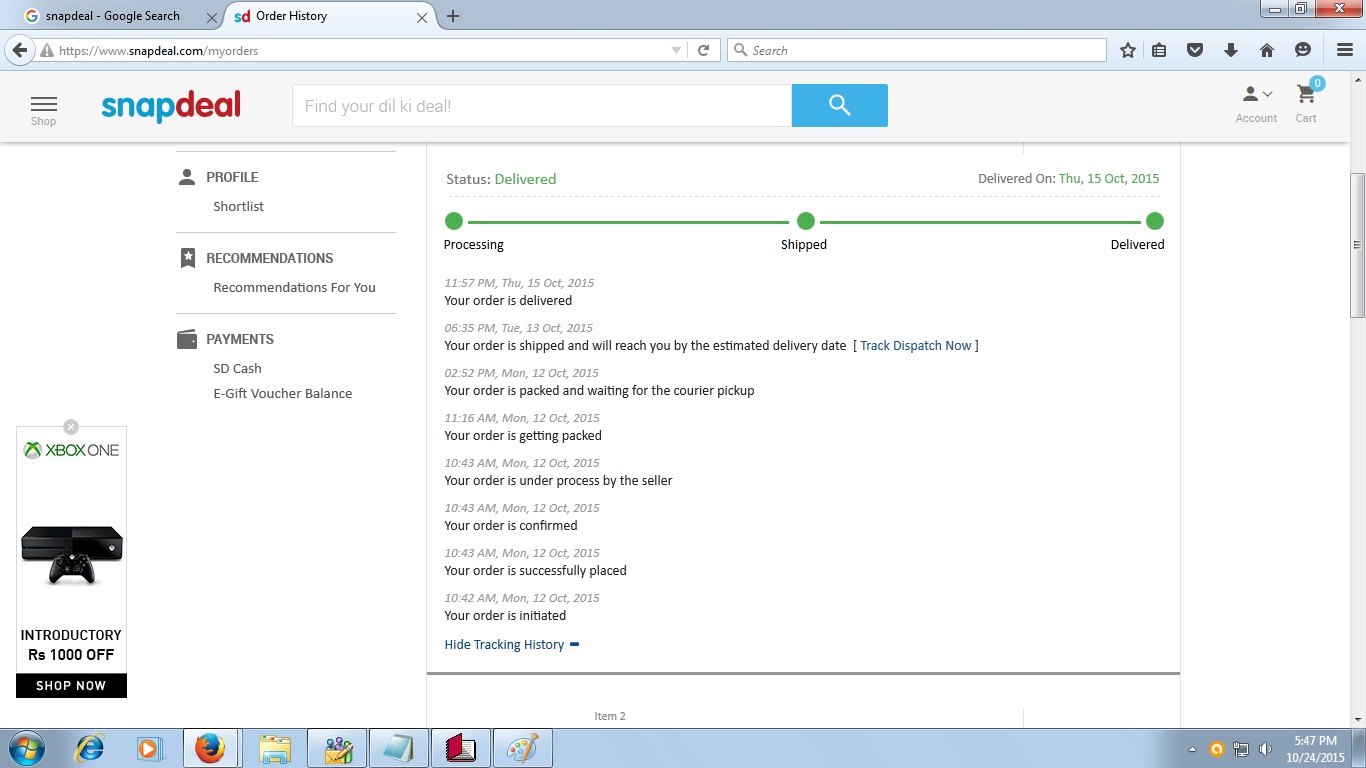Open the red book taskbar app

coord(460,748)
